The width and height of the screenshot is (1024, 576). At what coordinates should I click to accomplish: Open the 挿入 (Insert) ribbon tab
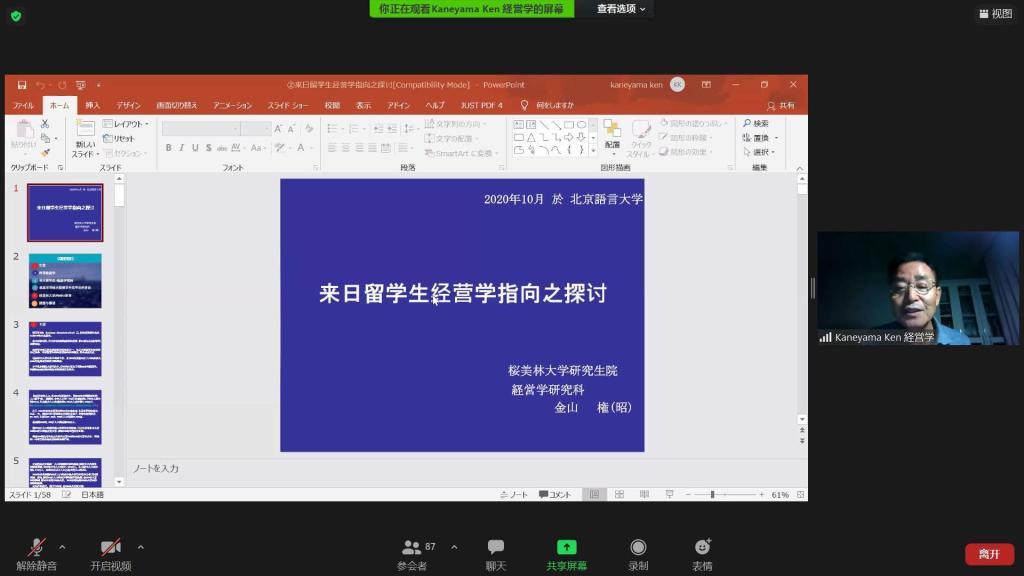pyautogui.click(x=92, y=105)
